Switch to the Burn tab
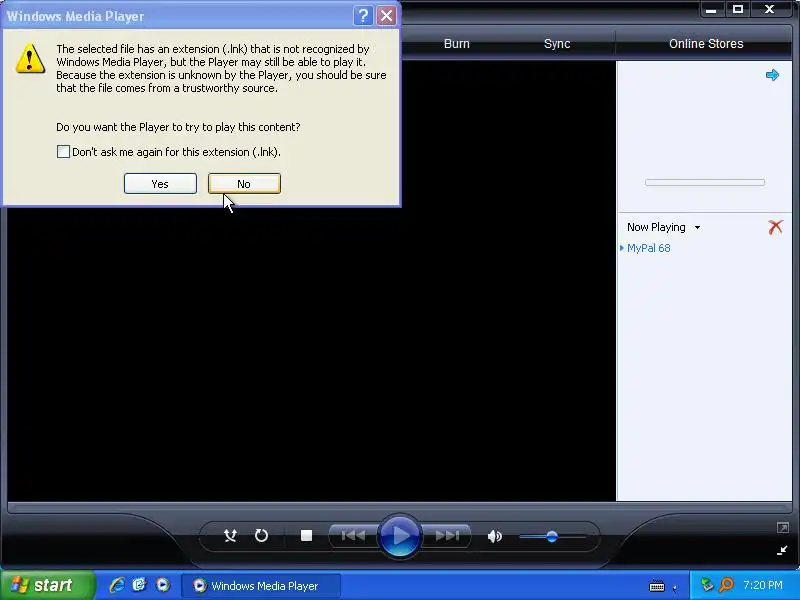The image size is (800, 600). pos(457,44)
